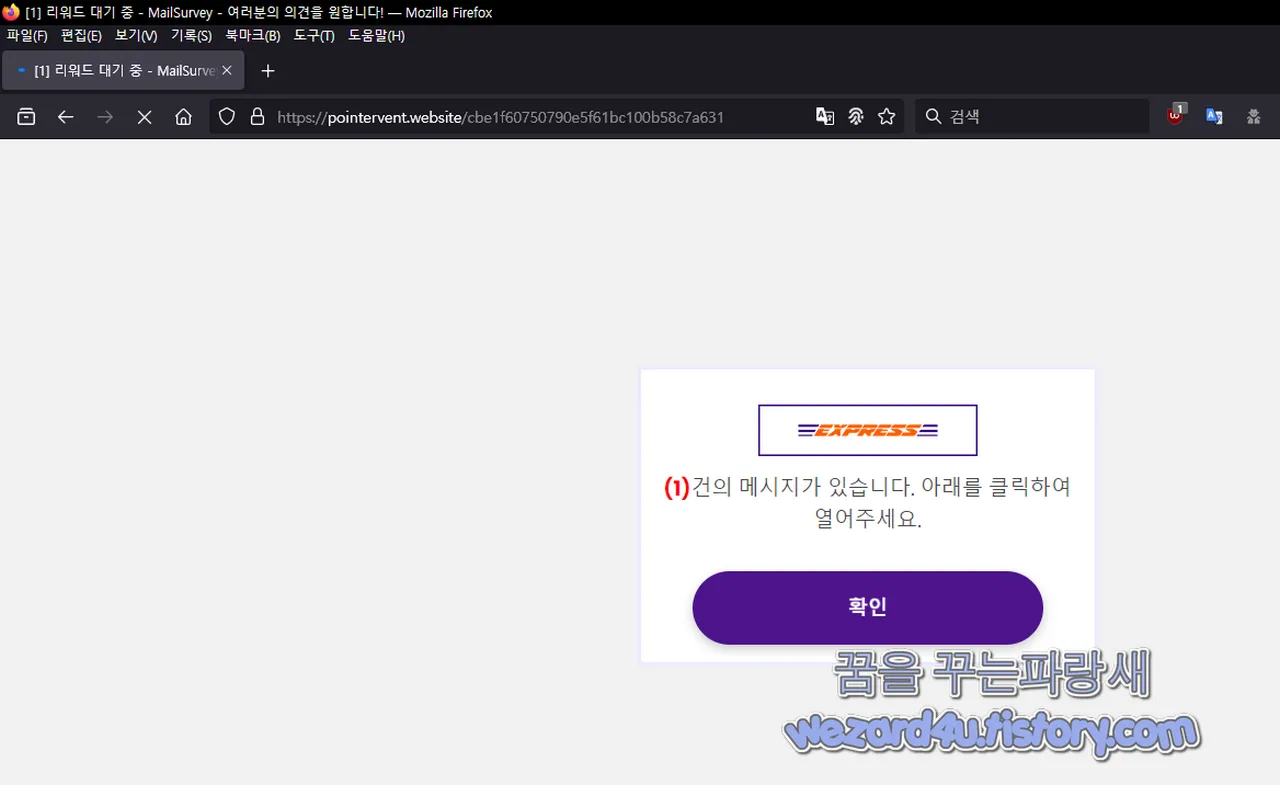Screen dimensions: 1280x785
Task: Open the 도구(T) menu
Action: (x=314, y=36)
